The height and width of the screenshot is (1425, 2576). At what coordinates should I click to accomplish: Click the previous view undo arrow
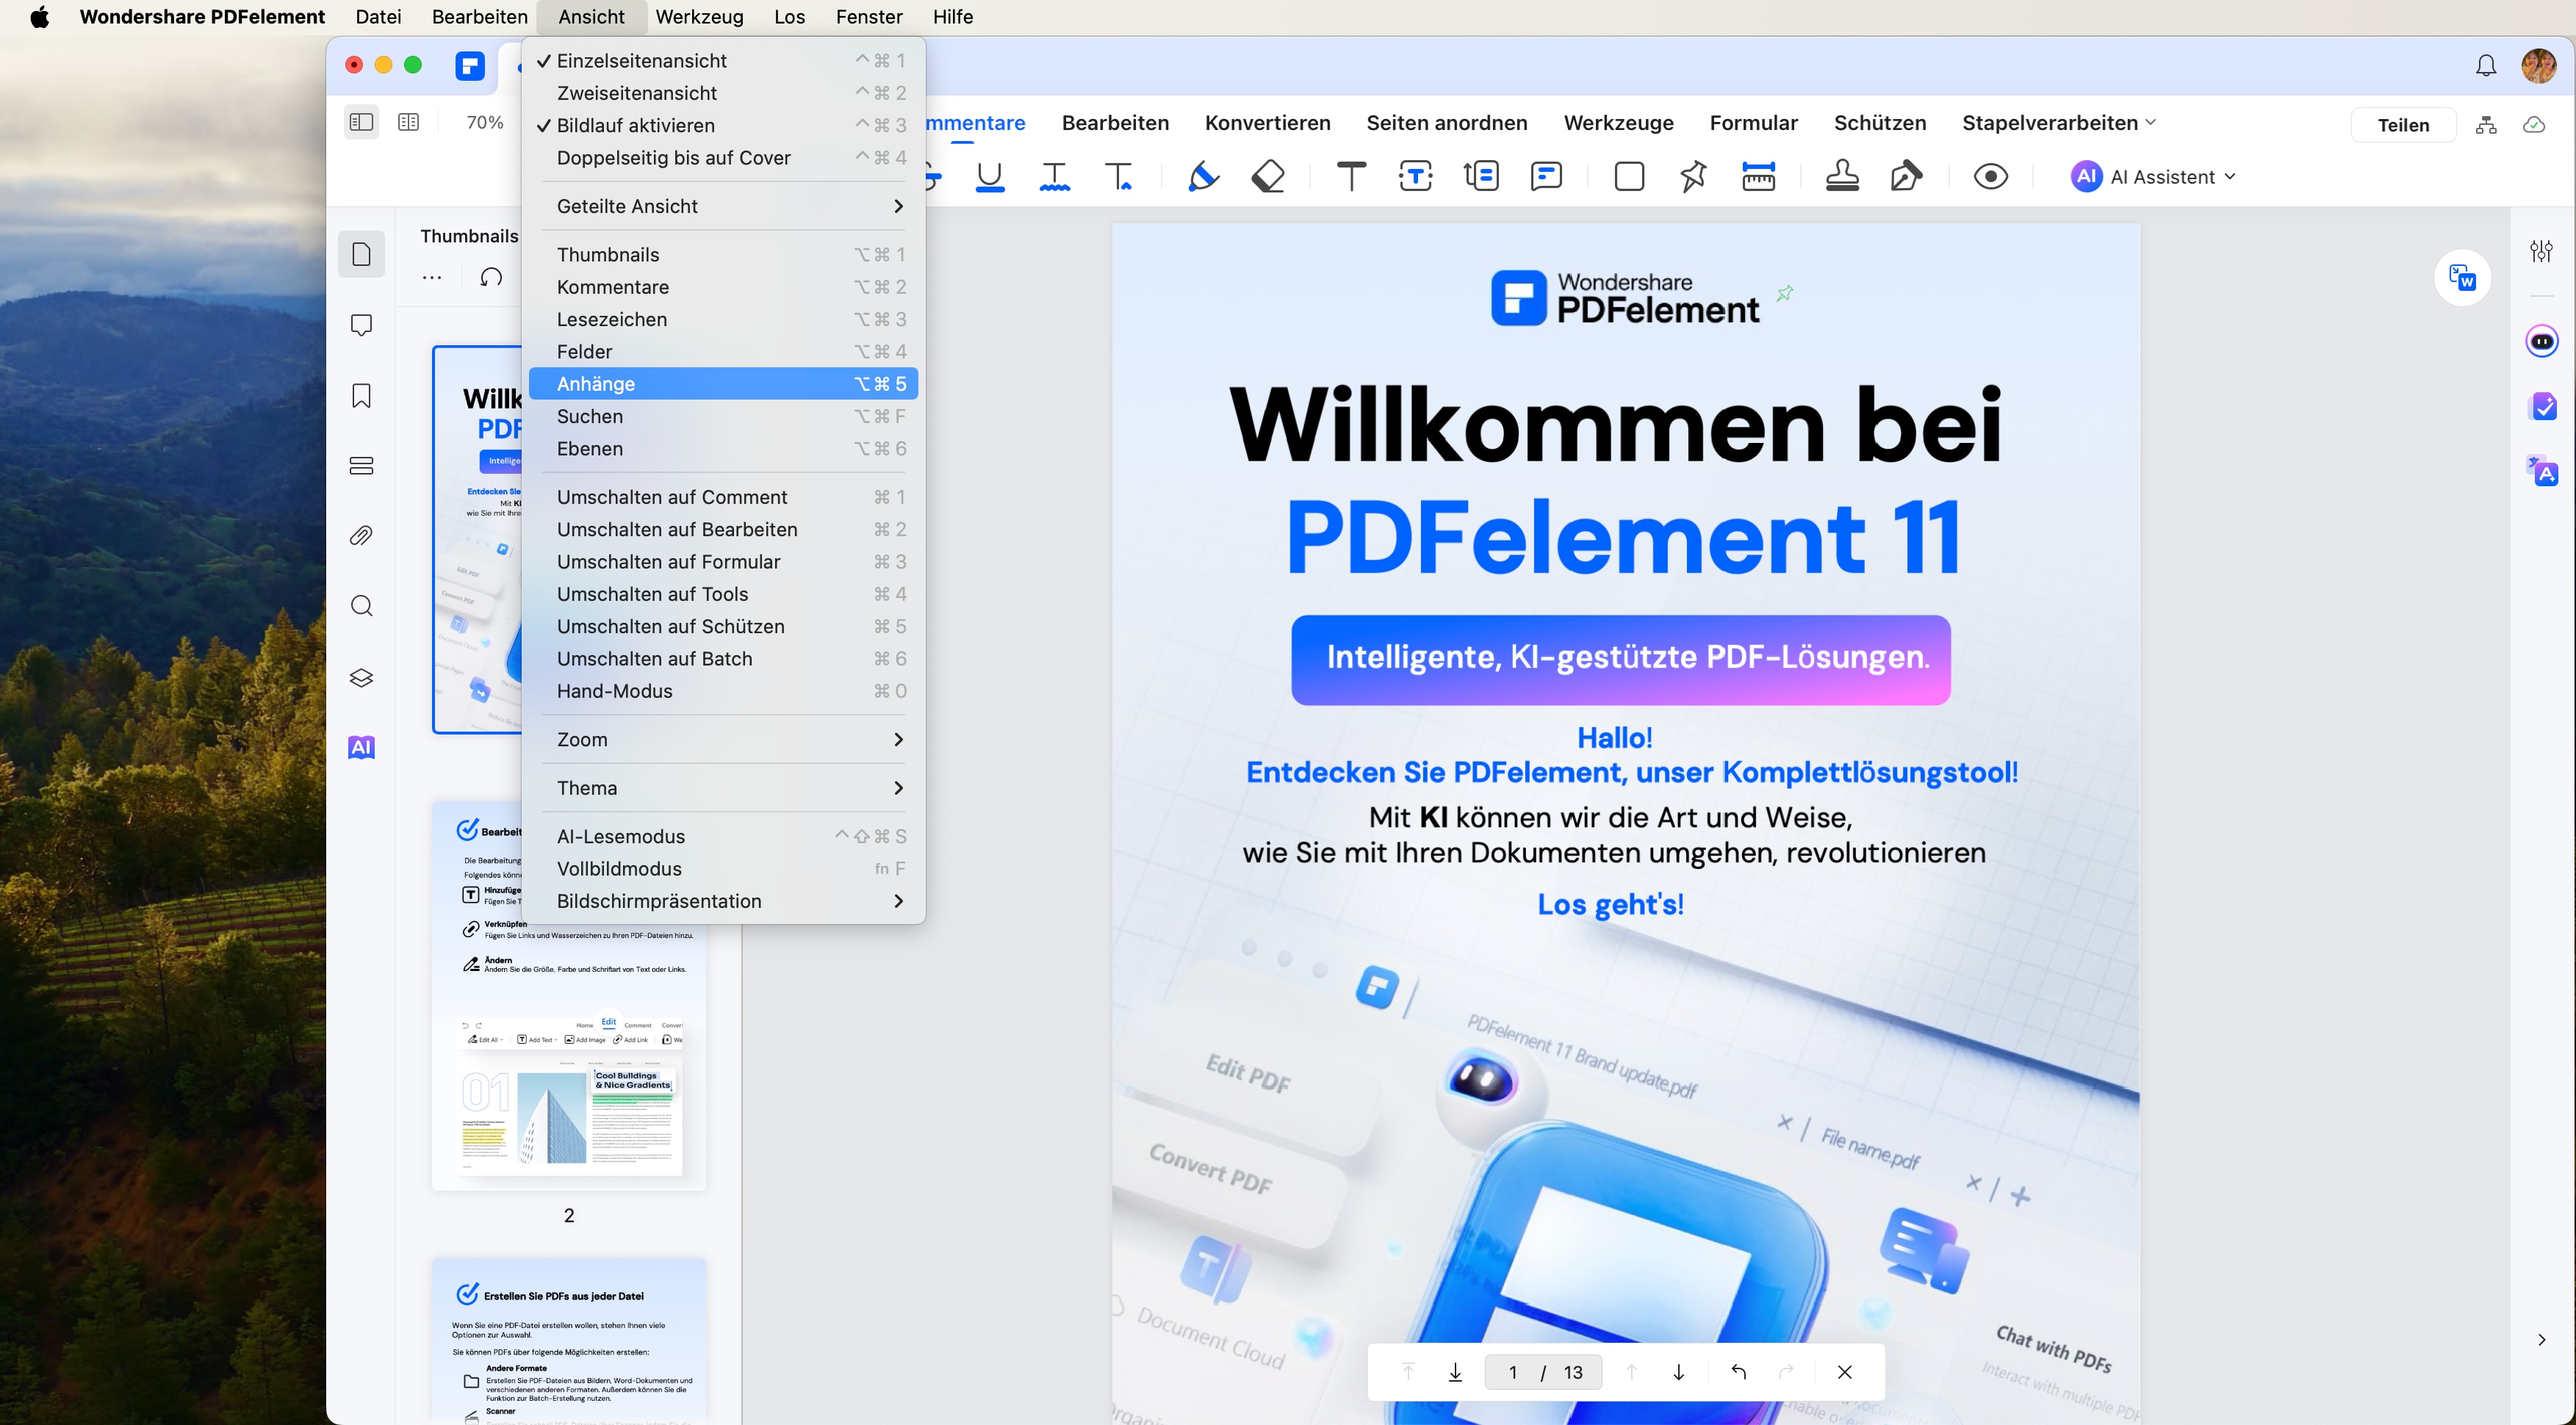coord(1738,1372)
